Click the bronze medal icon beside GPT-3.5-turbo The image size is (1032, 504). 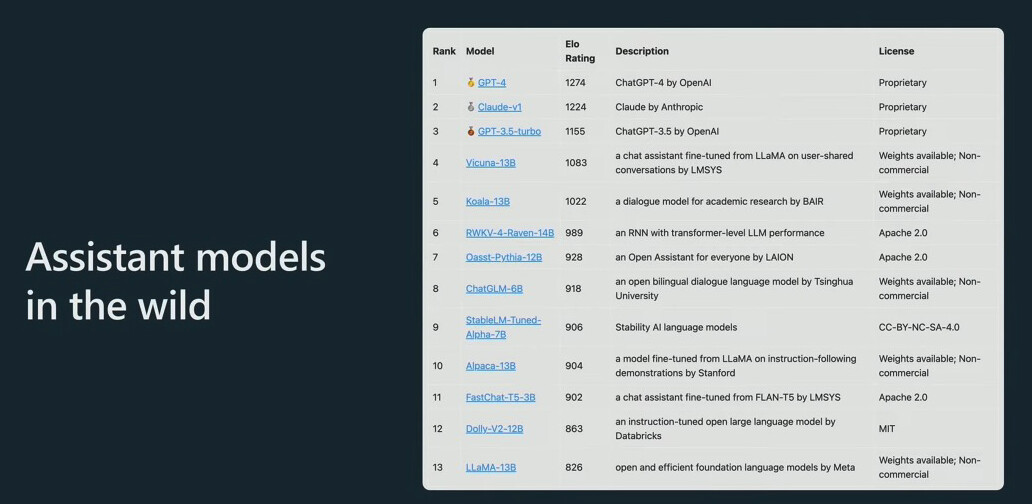[x=471, y=131]
